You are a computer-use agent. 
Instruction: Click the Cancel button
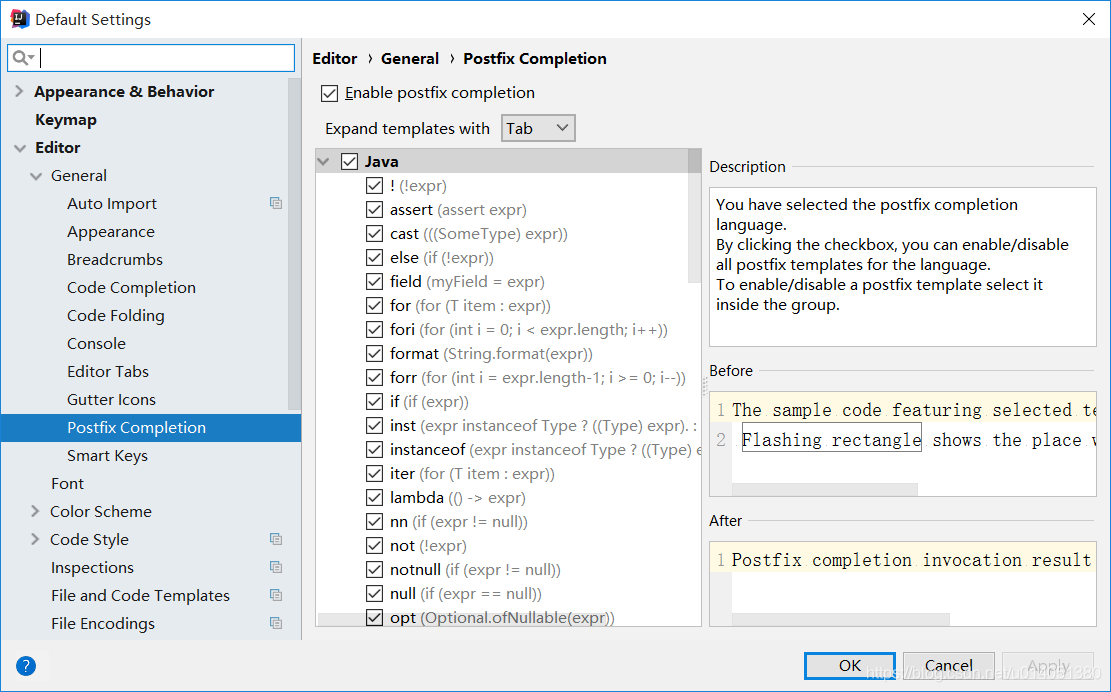click(948, 666)
